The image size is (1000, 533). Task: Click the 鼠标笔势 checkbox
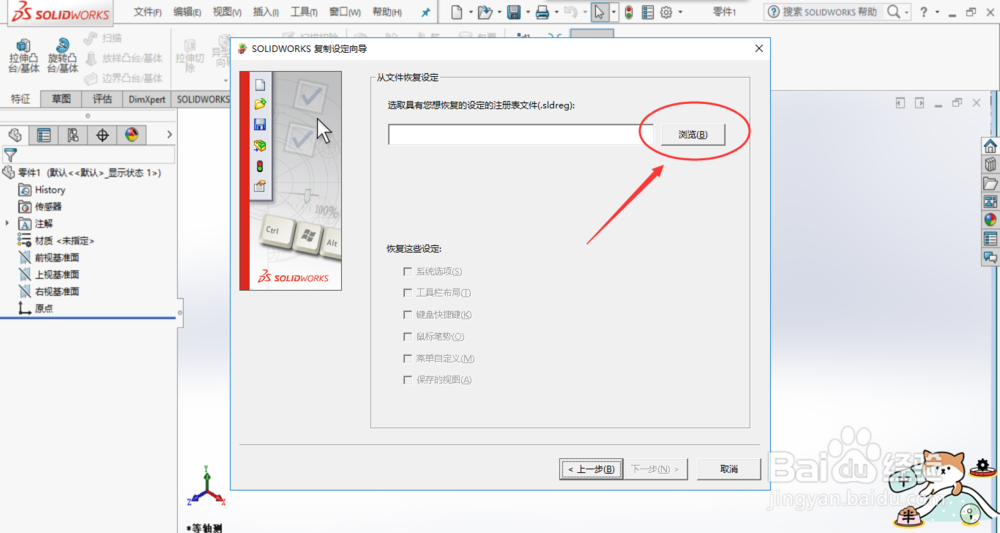[x=408, y=336]
